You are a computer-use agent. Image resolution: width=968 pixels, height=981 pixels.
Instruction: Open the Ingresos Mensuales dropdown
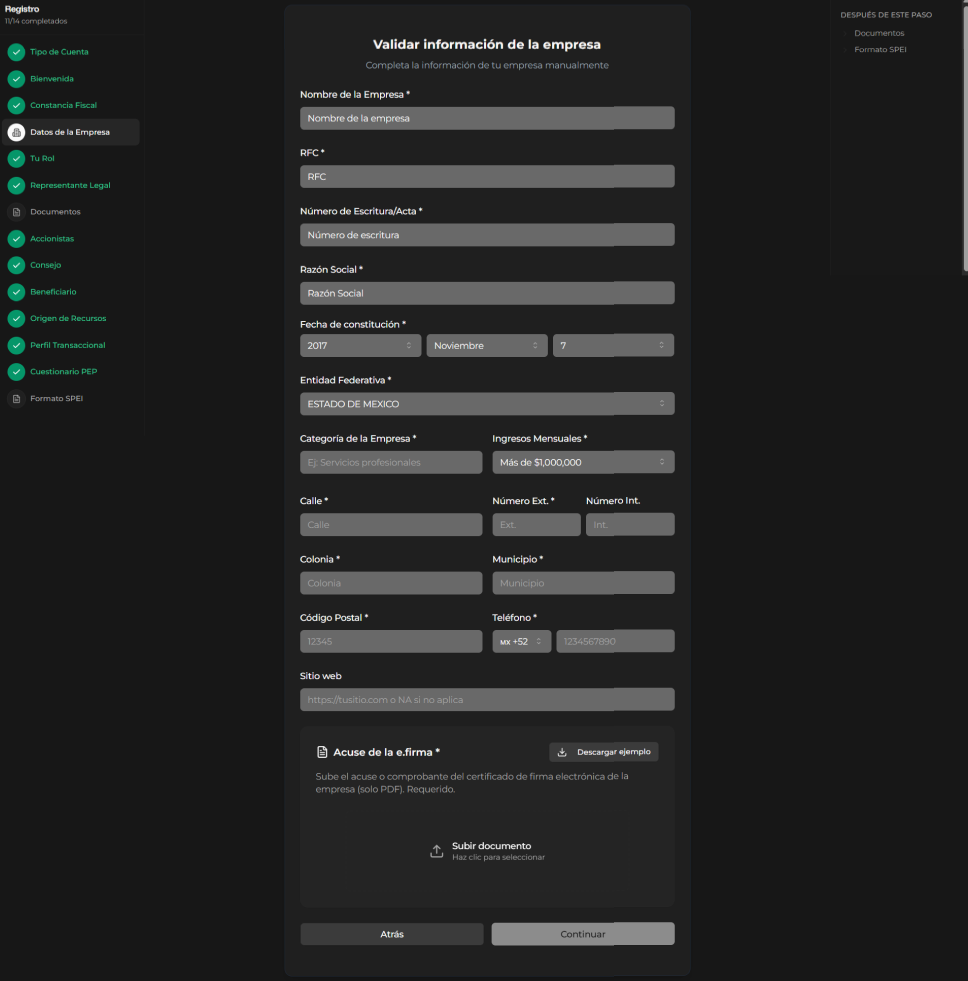[x=583, y=462]
